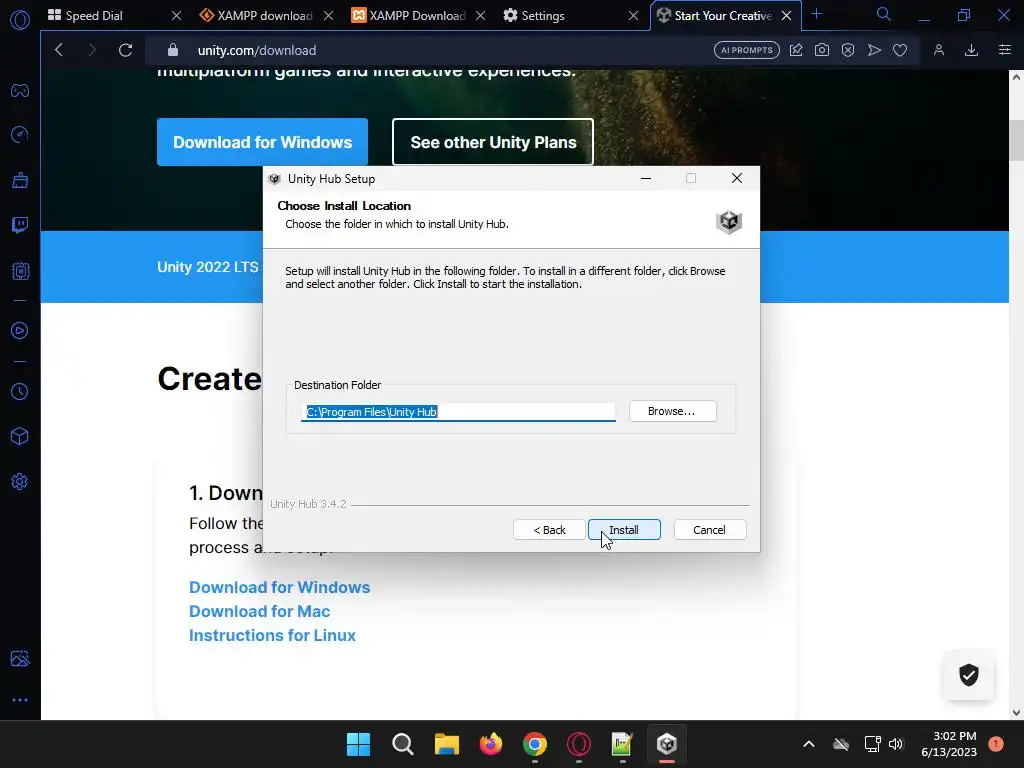Click the Destination Folder path field

click(x=458, y=411)
